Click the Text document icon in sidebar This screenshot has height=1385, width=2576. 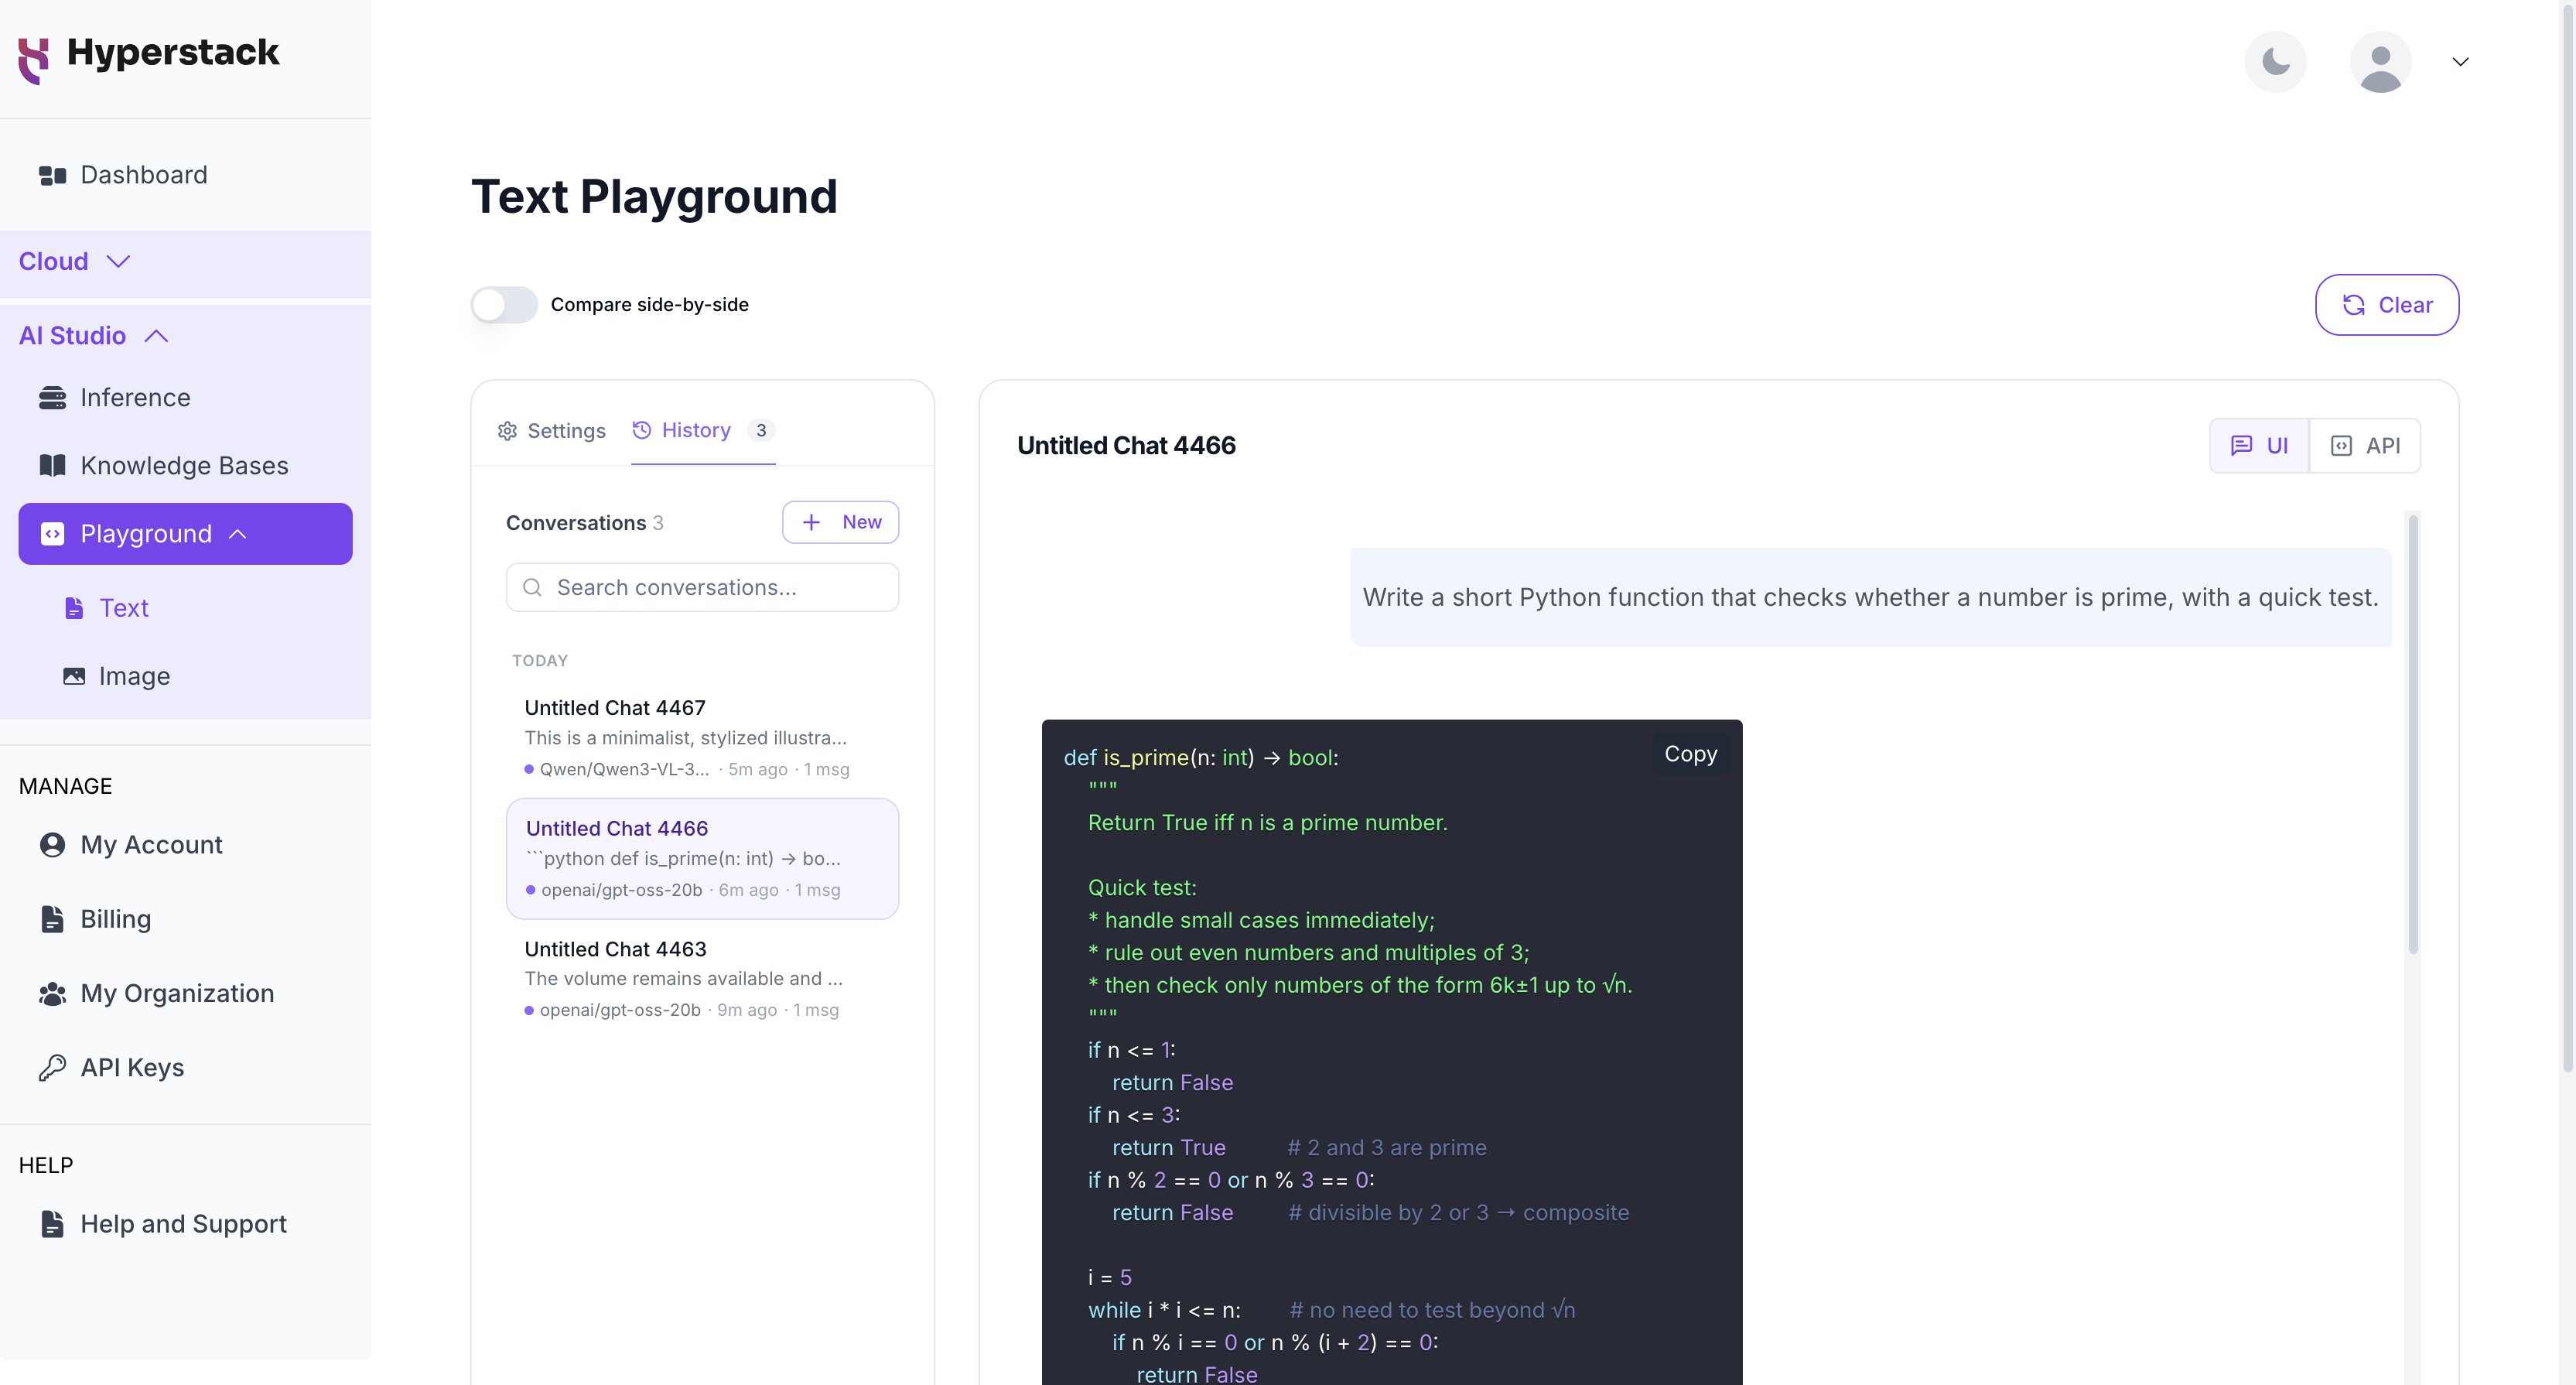pos(74,608)
